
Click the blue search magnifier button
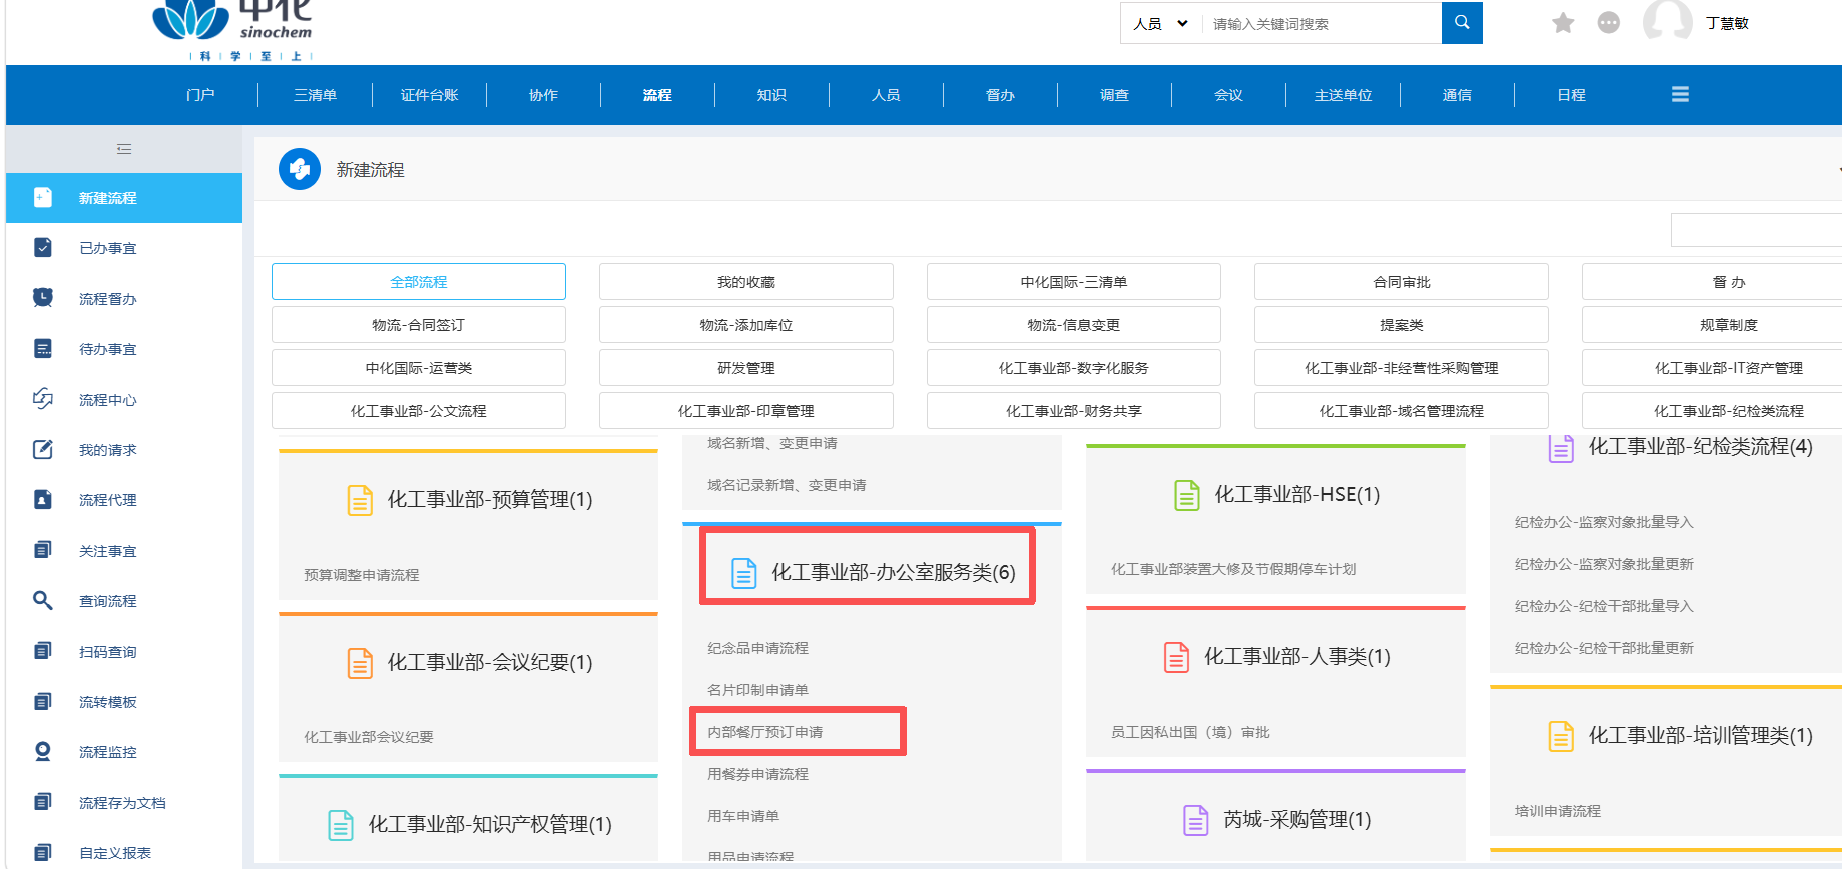(x=1461, y=23)
